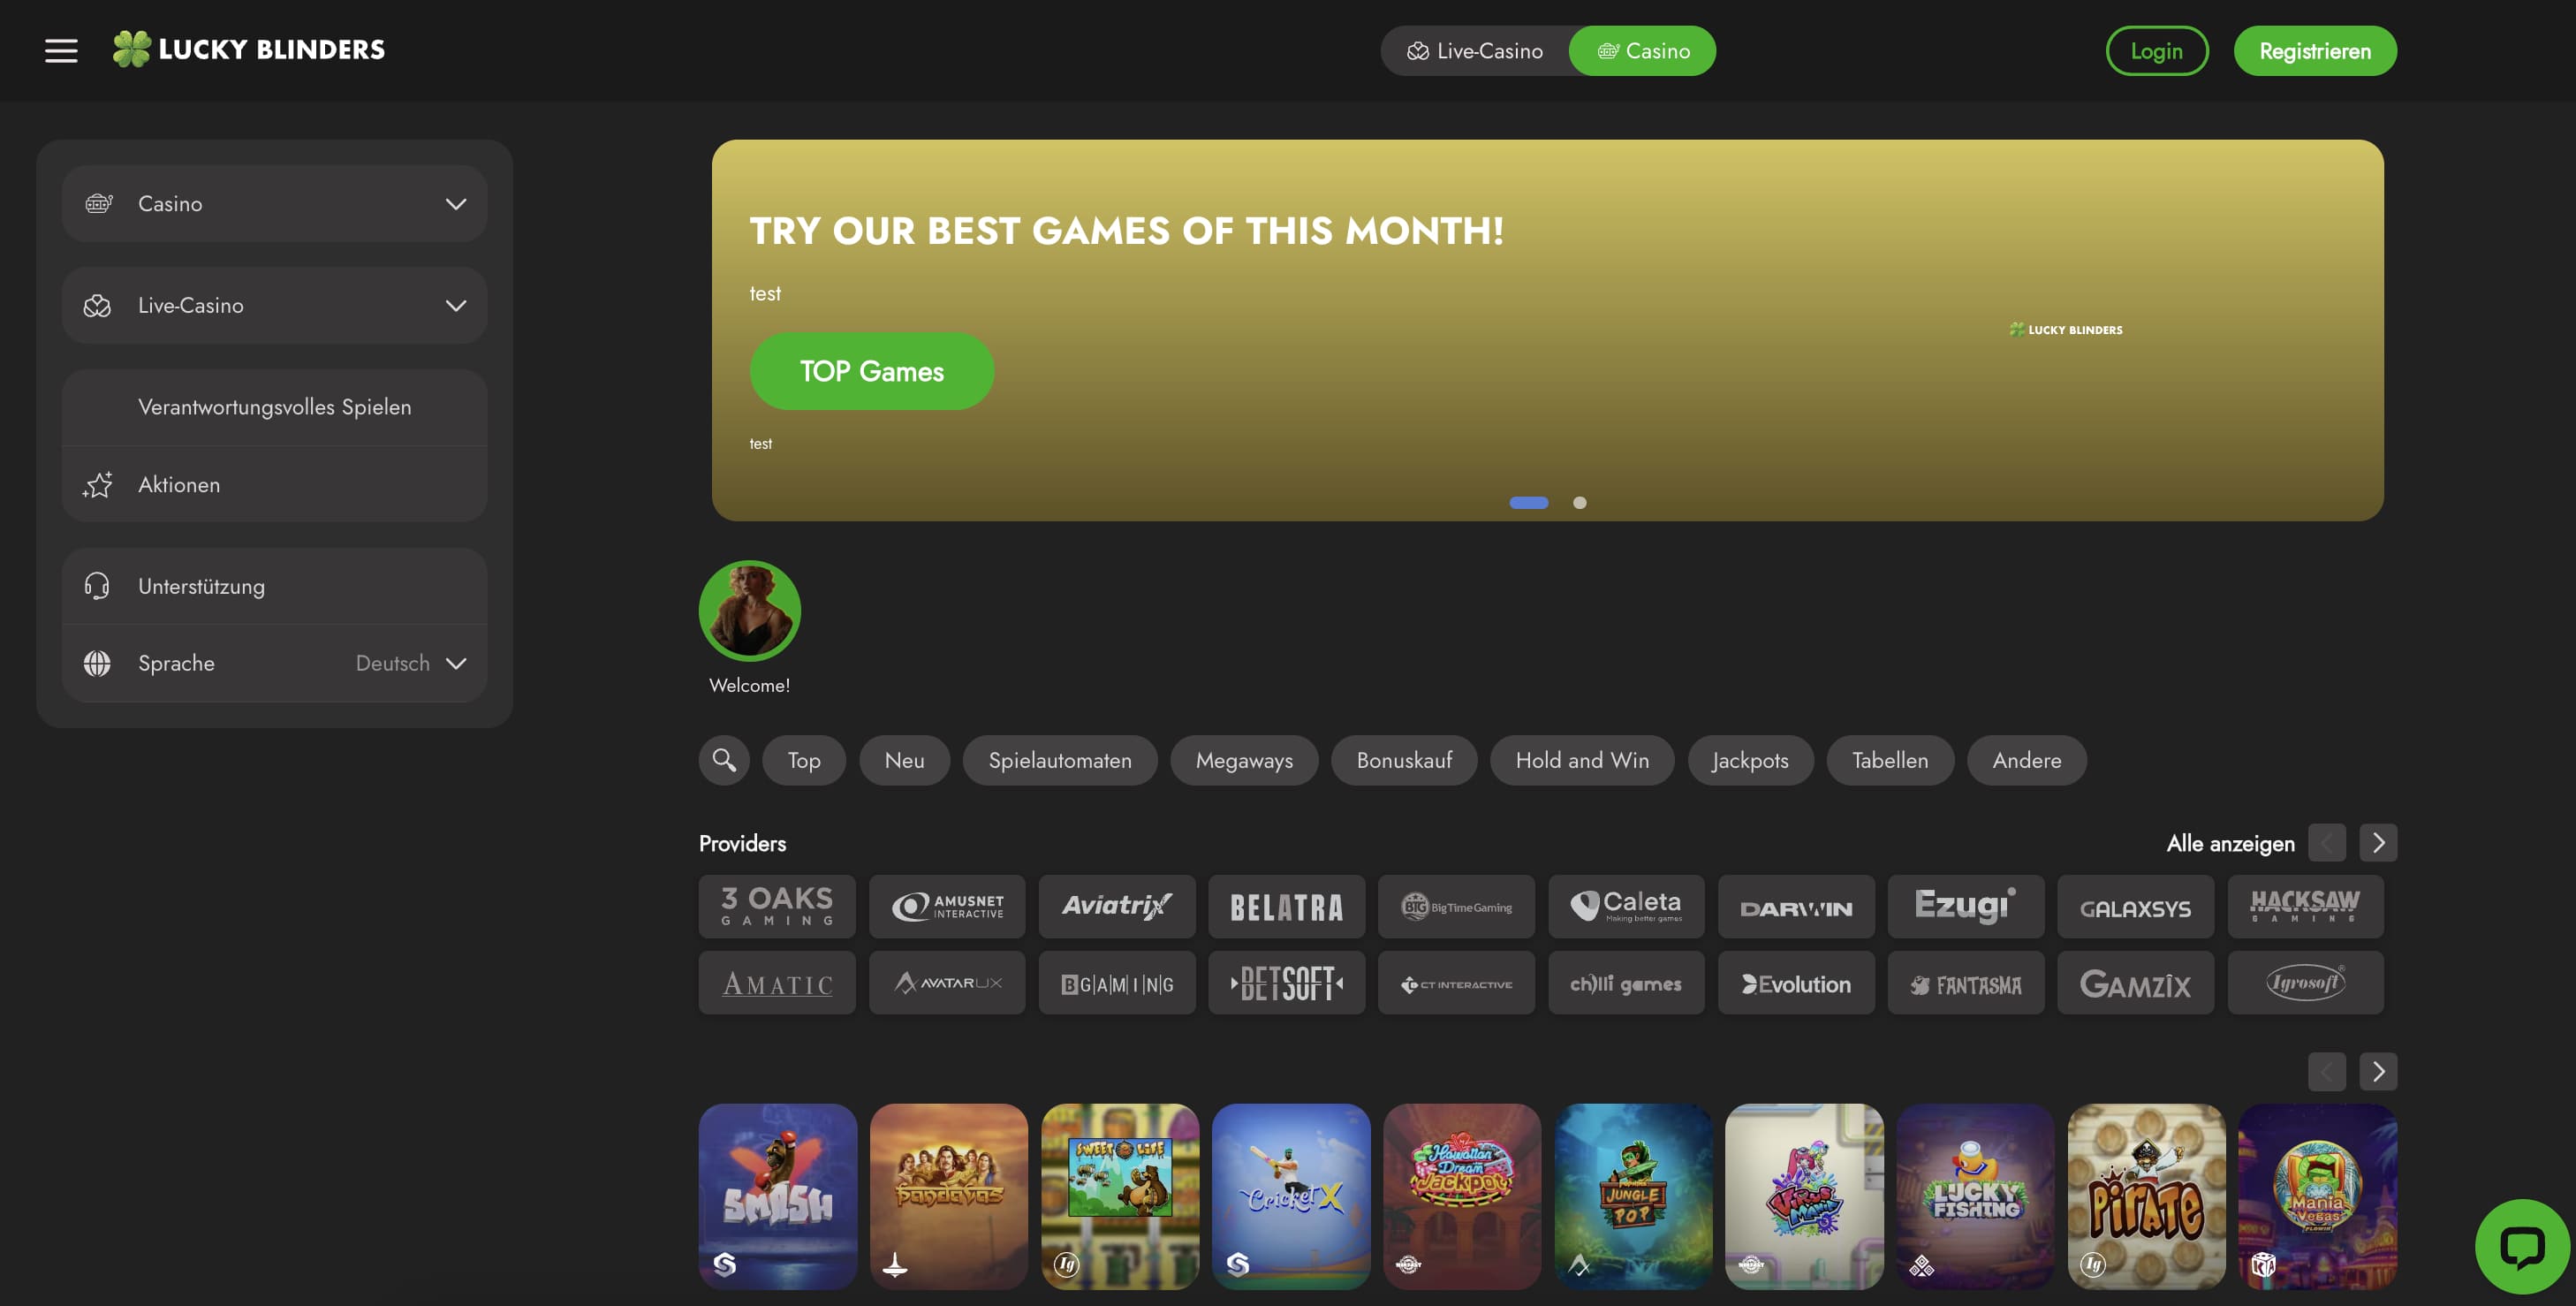Open the live chat bubble icon

point(2522,1247)
